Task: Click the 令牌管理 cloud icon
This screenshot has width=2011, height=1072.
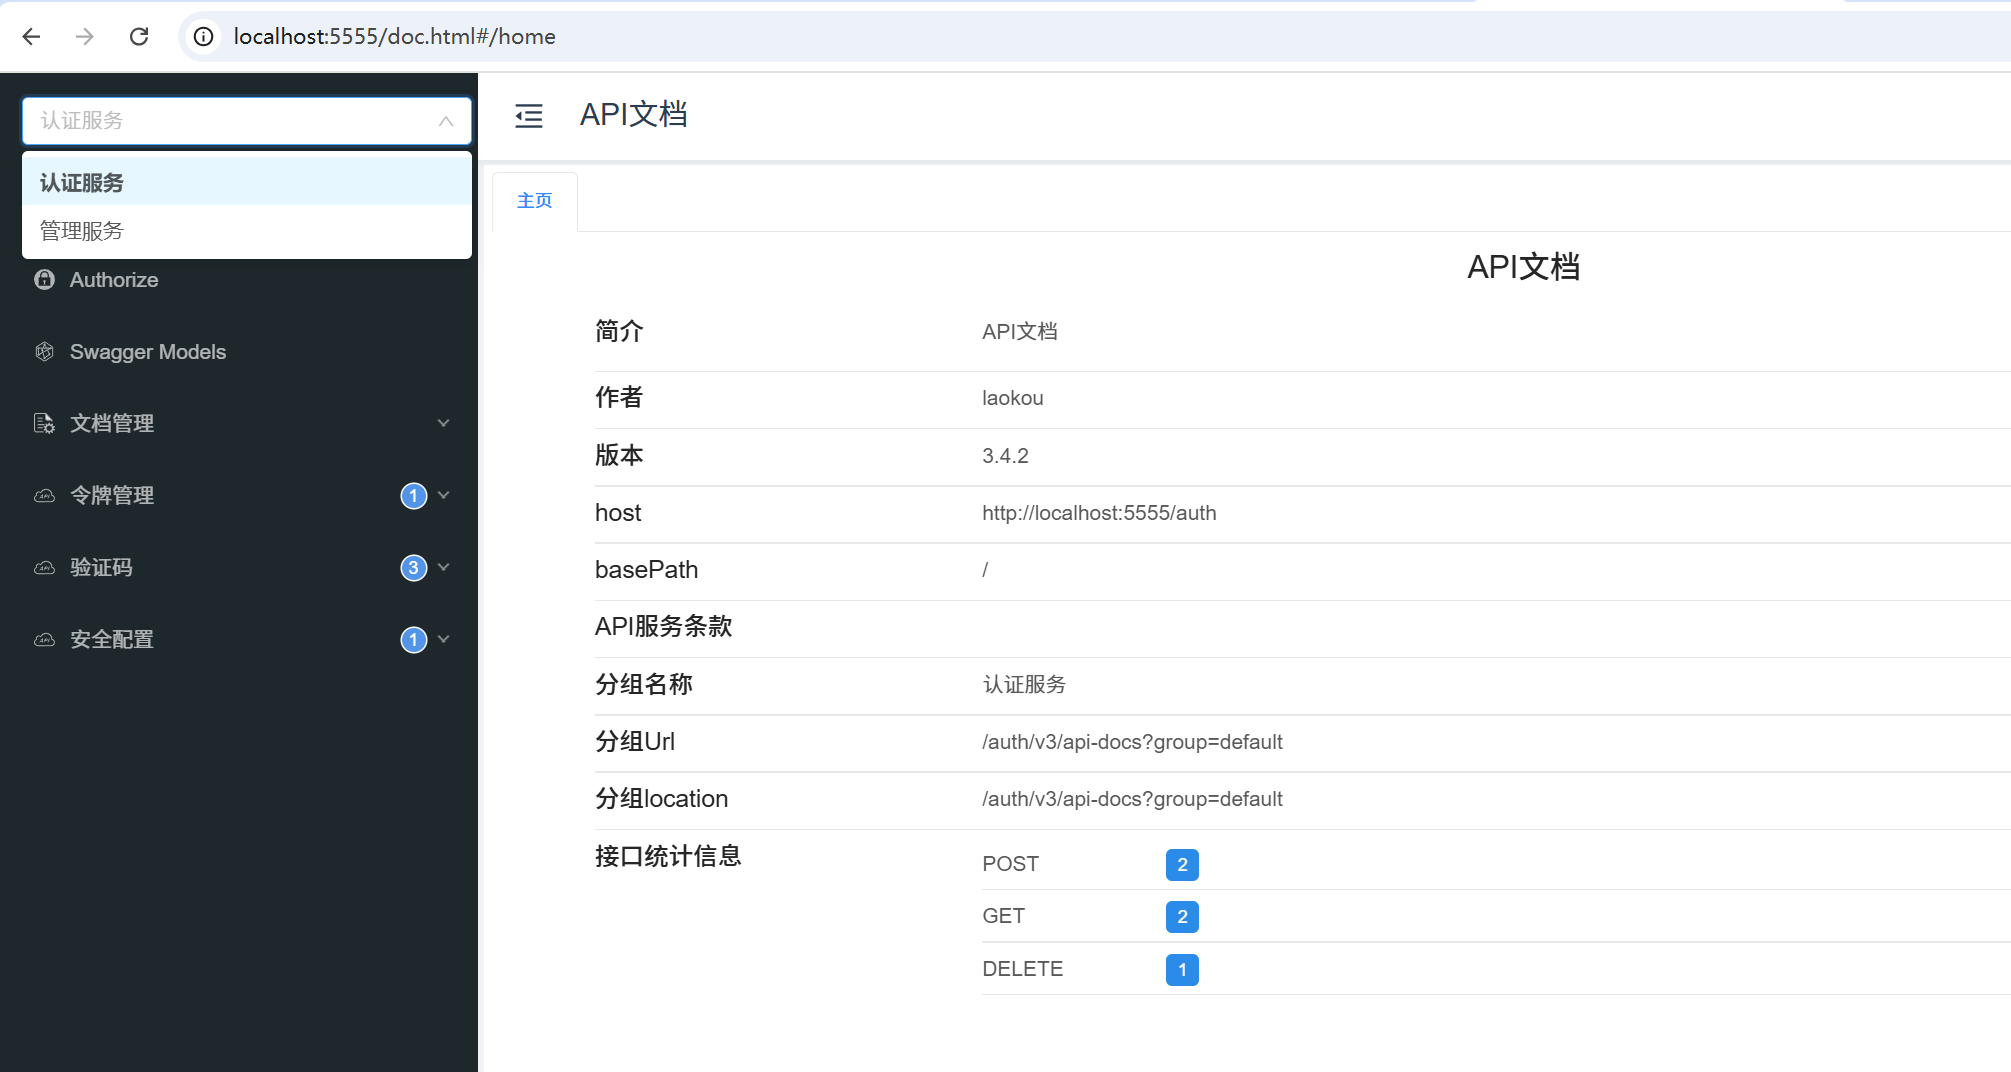Action: [x=44, y=496]
